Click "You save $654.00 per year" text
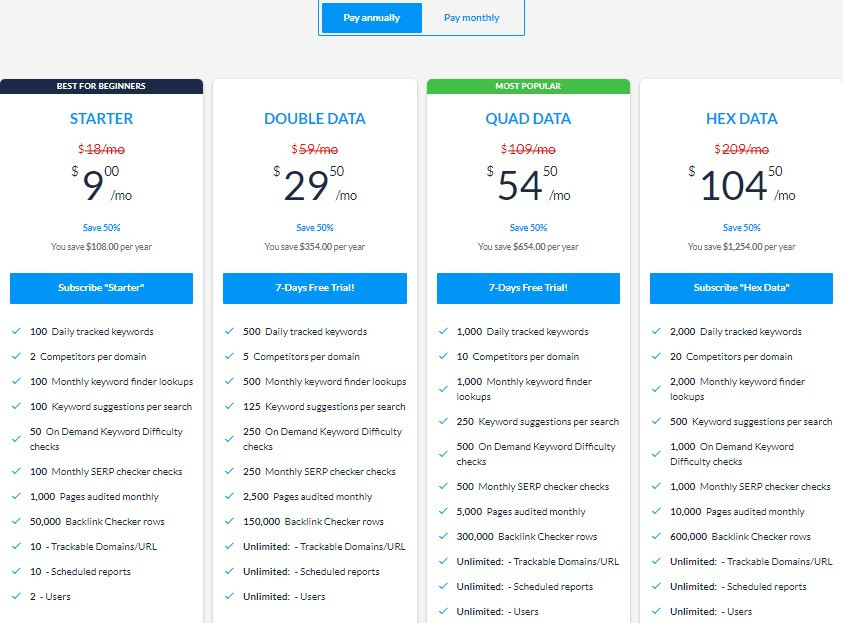Screen dimensions: 843x623 [528, 247]
